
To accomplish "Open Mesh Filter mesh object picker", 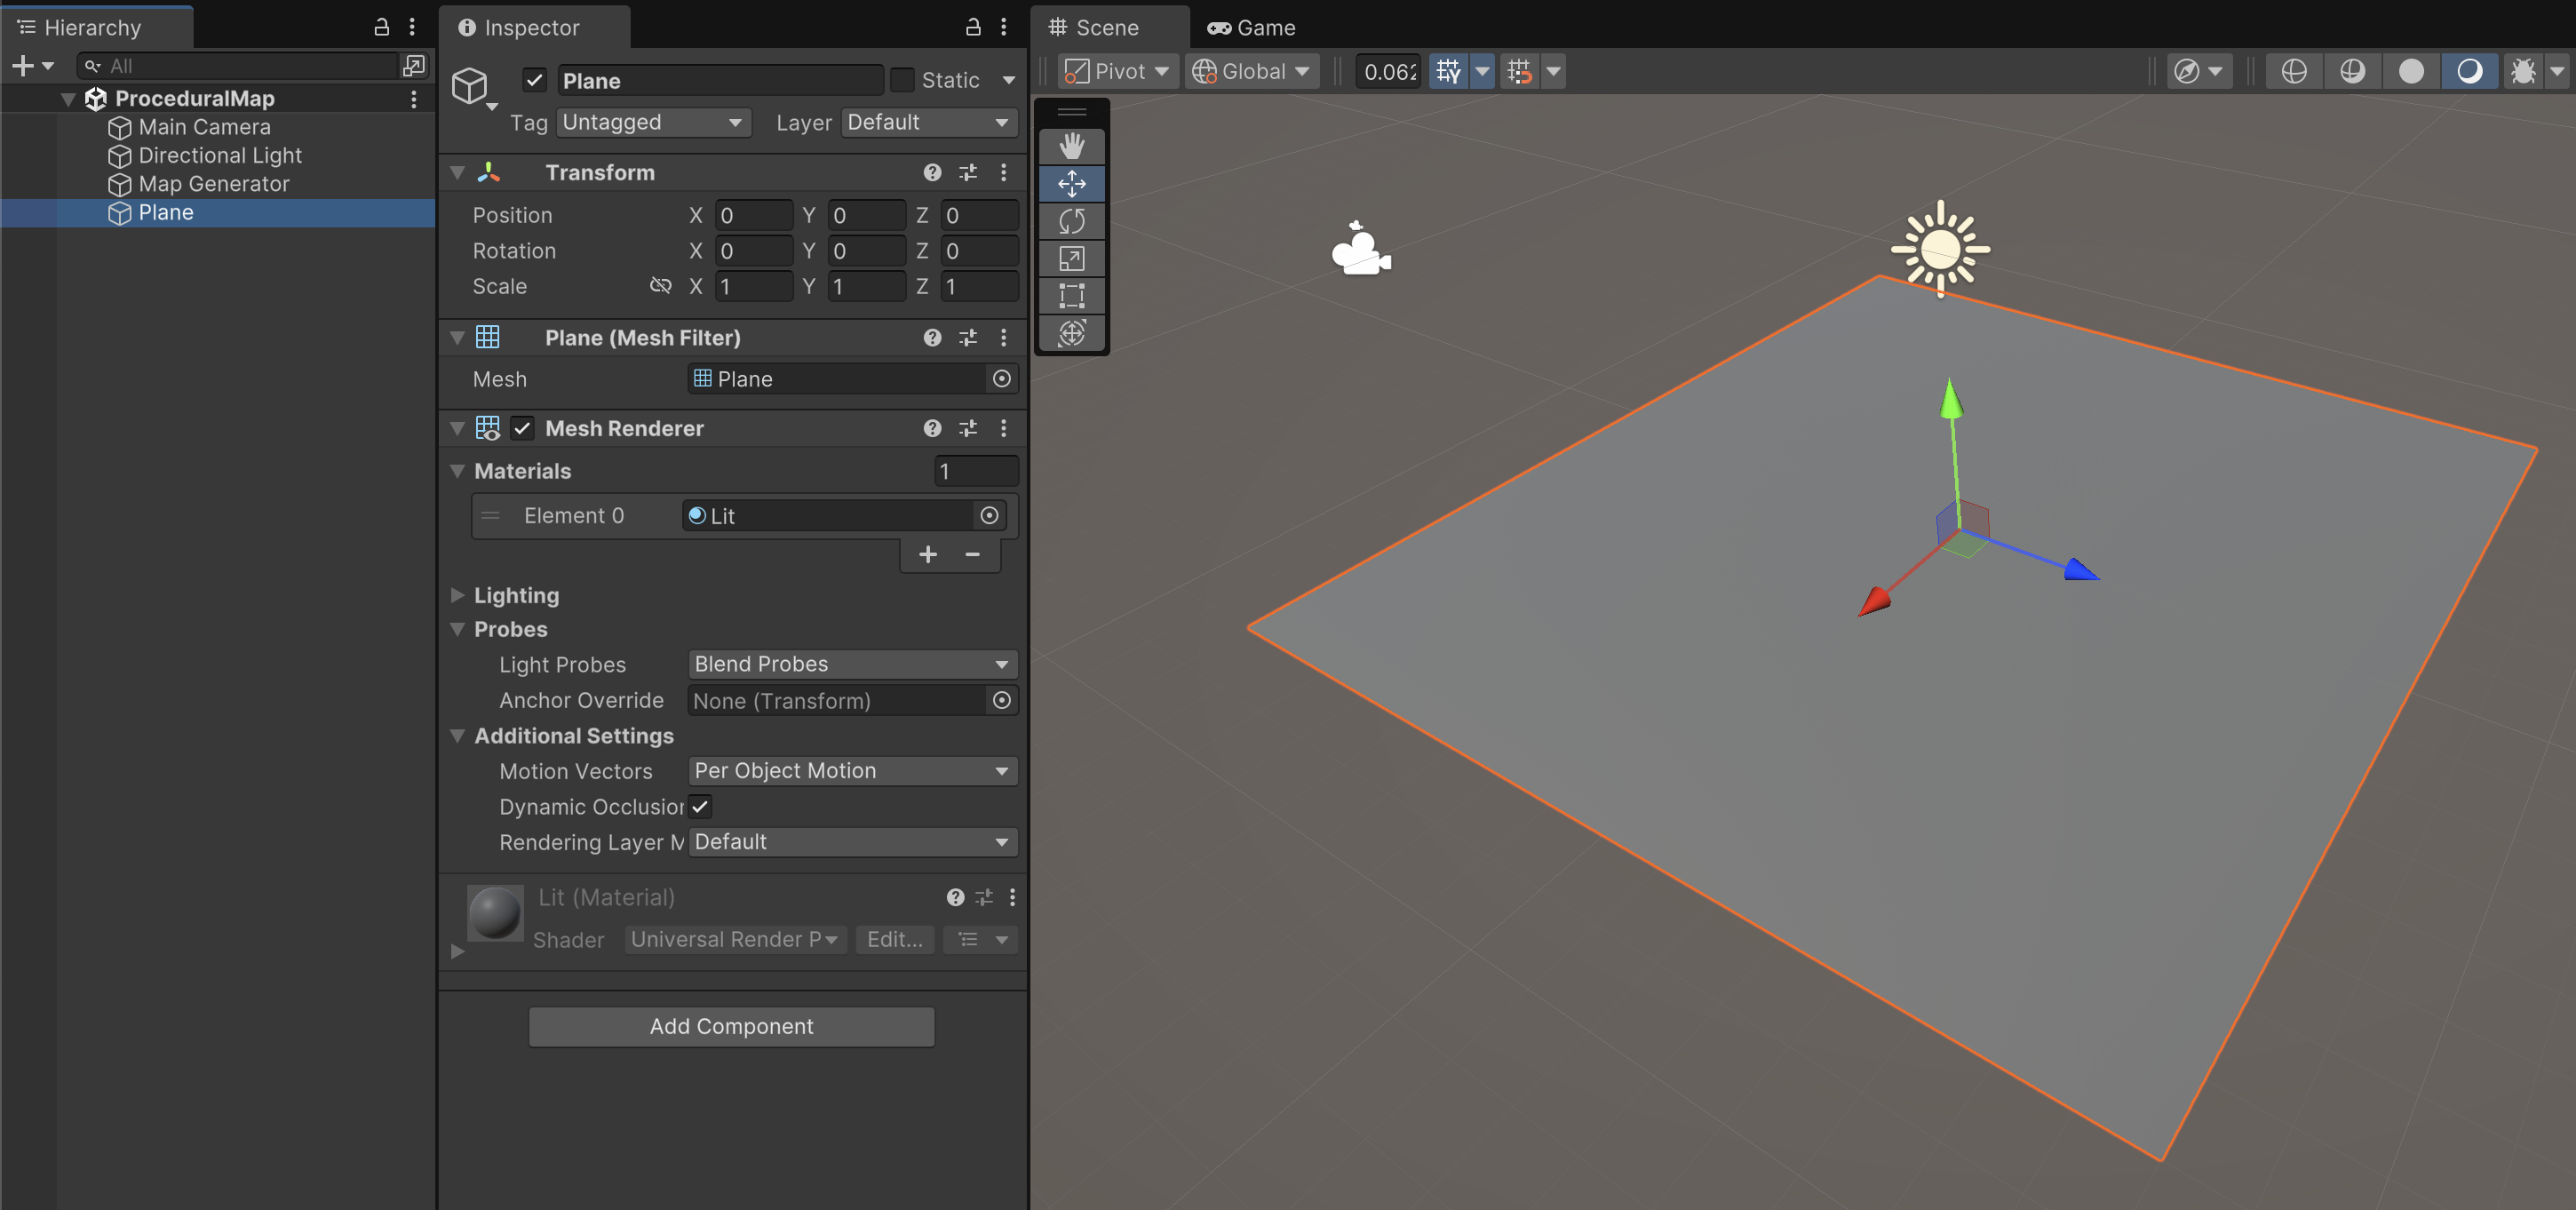I will 1001,379.
